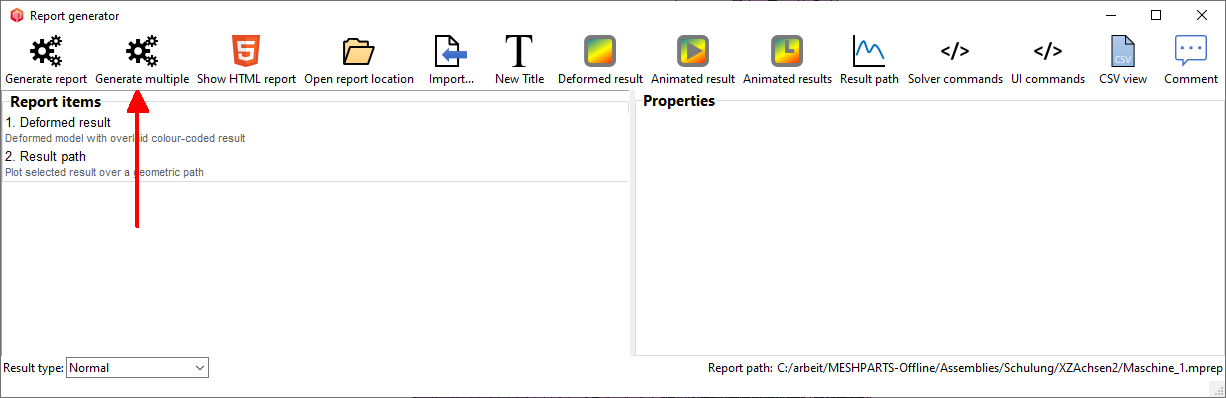Screen dimensions: 1226x398
Task: Open the Show HTML report icon
Action: [x=246, y=51]
